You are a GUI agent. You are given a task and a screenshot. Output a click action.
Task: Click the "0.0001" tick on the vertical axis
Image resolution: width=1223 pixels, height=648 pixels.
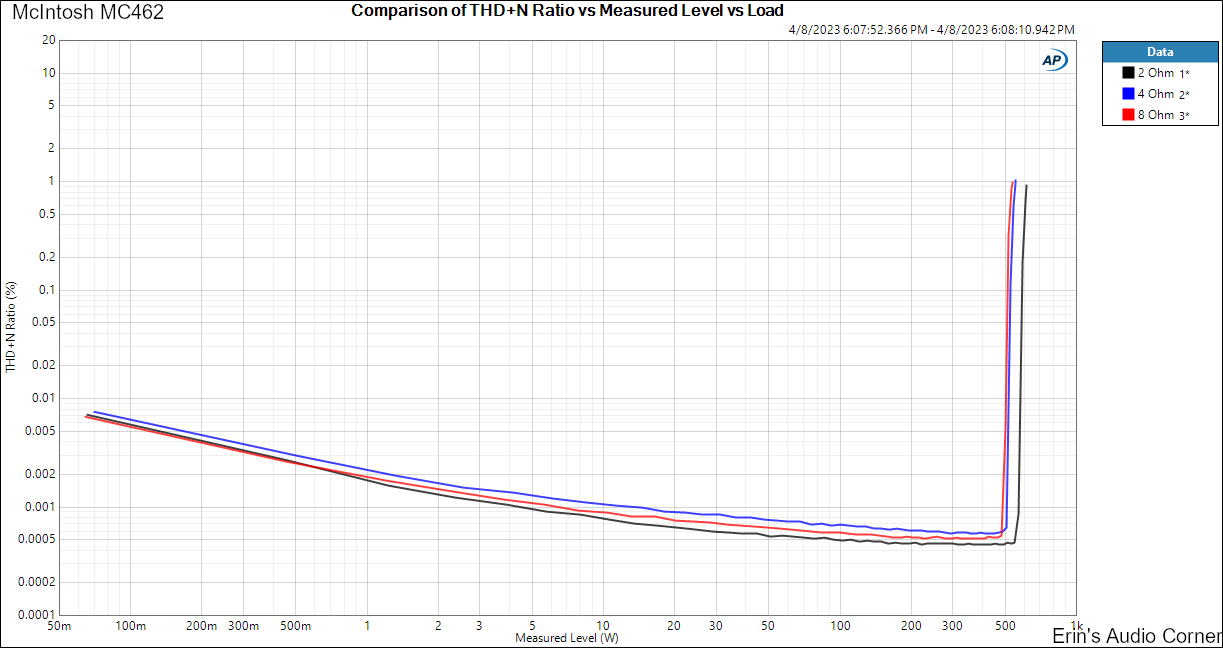pyautogui.click(x=38, y=614)
